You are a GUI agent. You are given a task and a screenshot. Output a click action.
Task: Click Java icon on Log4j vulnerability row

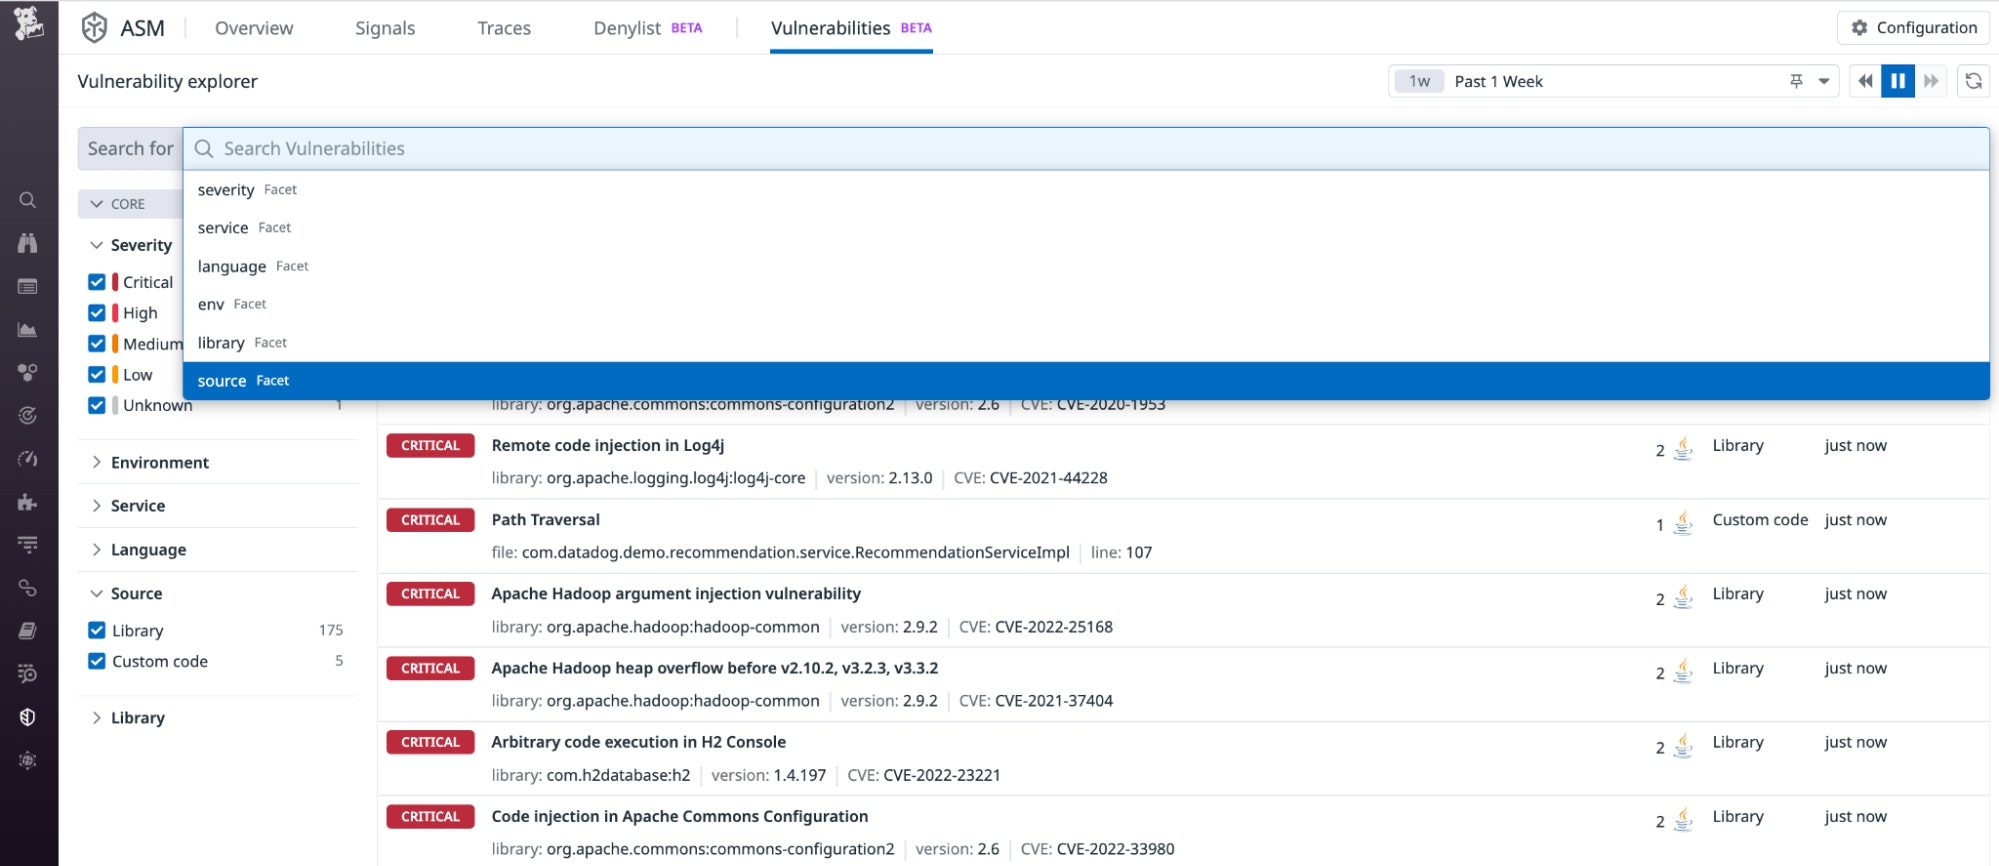tap(1683, 448)
